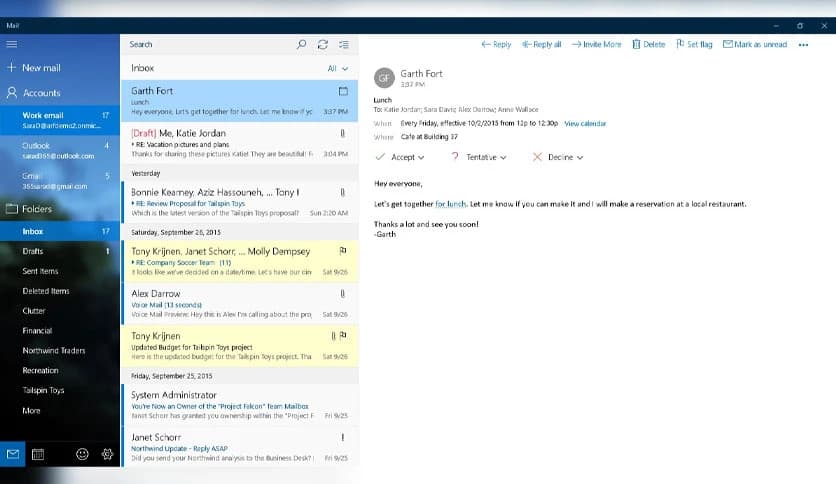Expand the All filter dropdown
The width and height of the screenshot is (836, 484).
tap(337, 68)
